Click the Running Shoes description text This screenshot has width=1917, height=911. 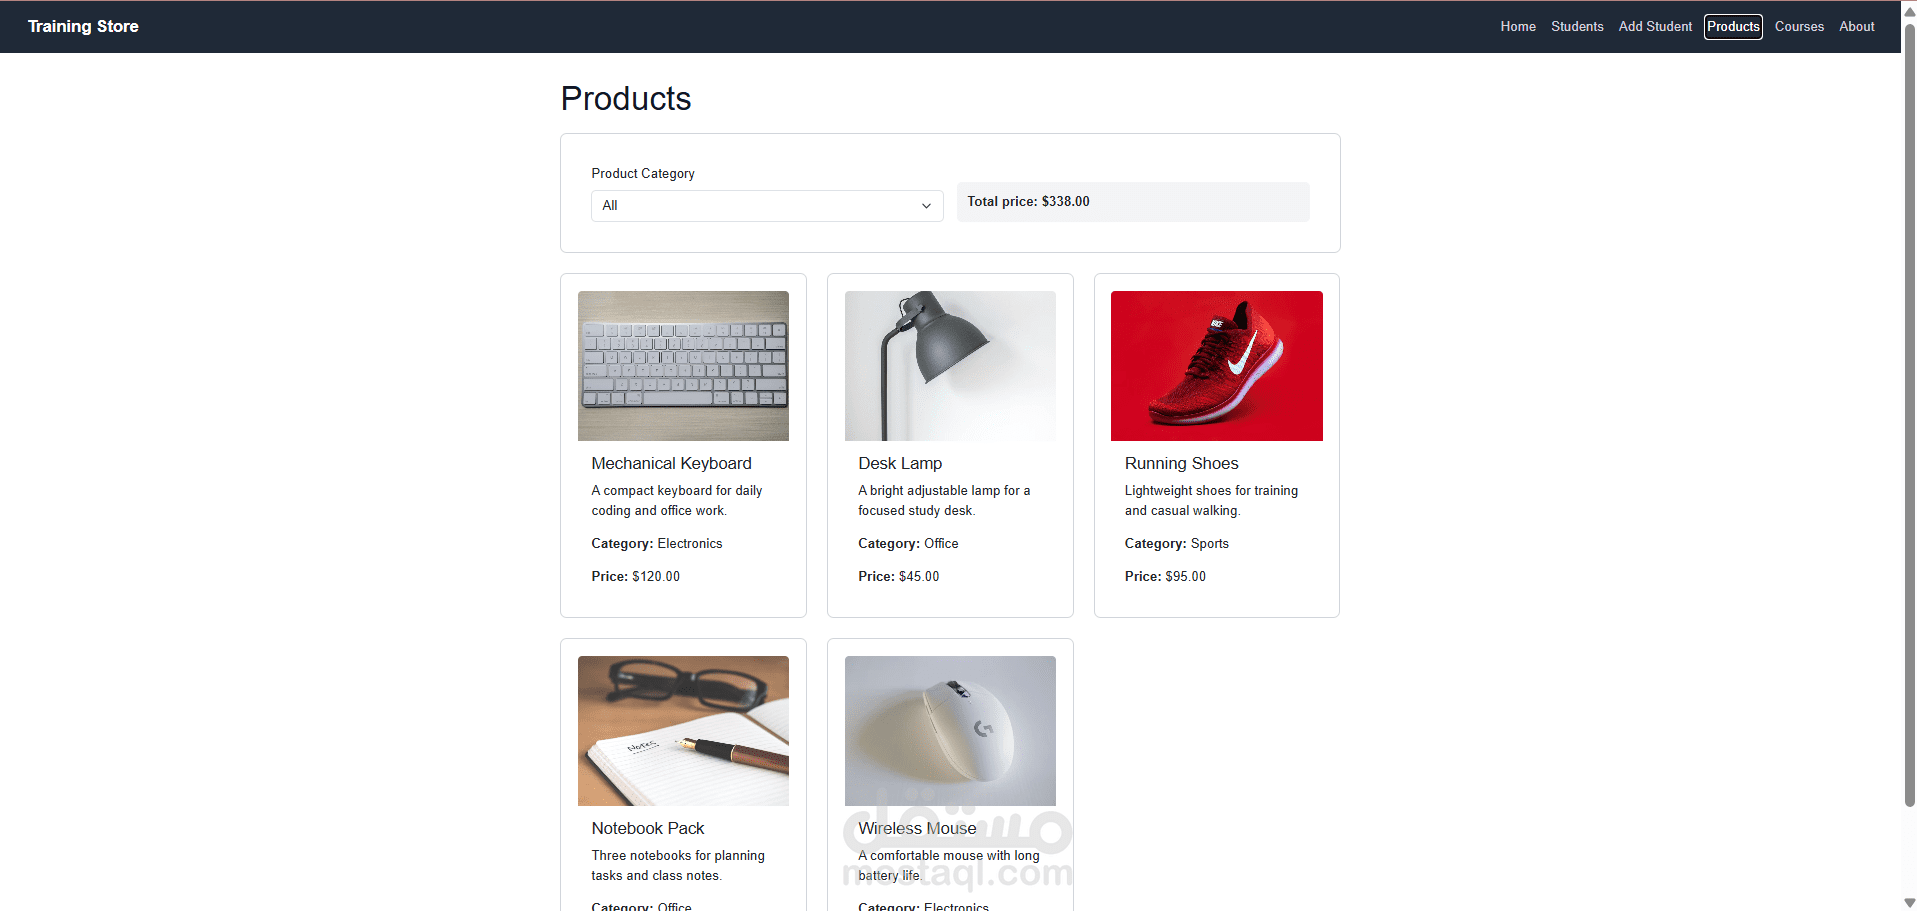point(1211,500)
